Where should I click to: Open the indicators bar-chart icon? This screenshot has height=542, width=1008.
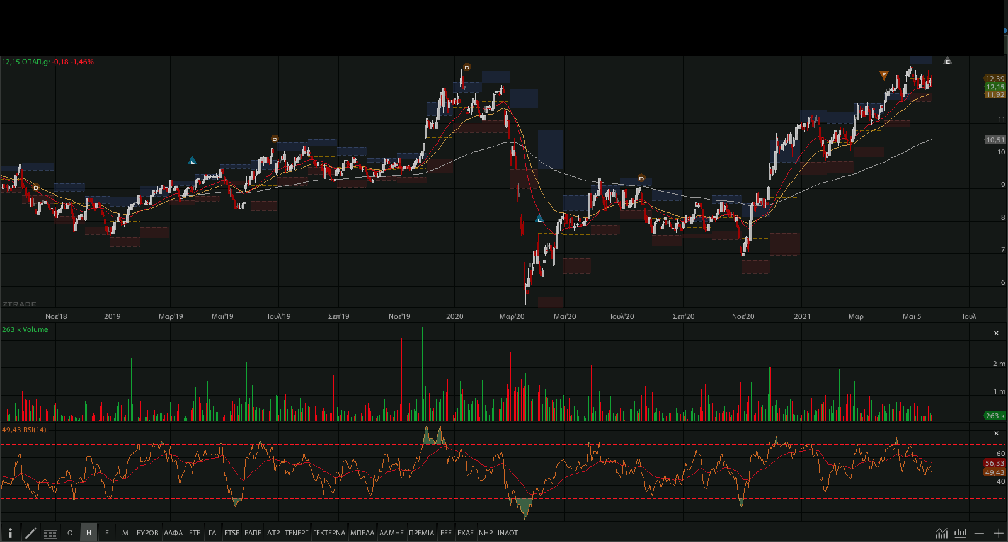click(960, 532)
